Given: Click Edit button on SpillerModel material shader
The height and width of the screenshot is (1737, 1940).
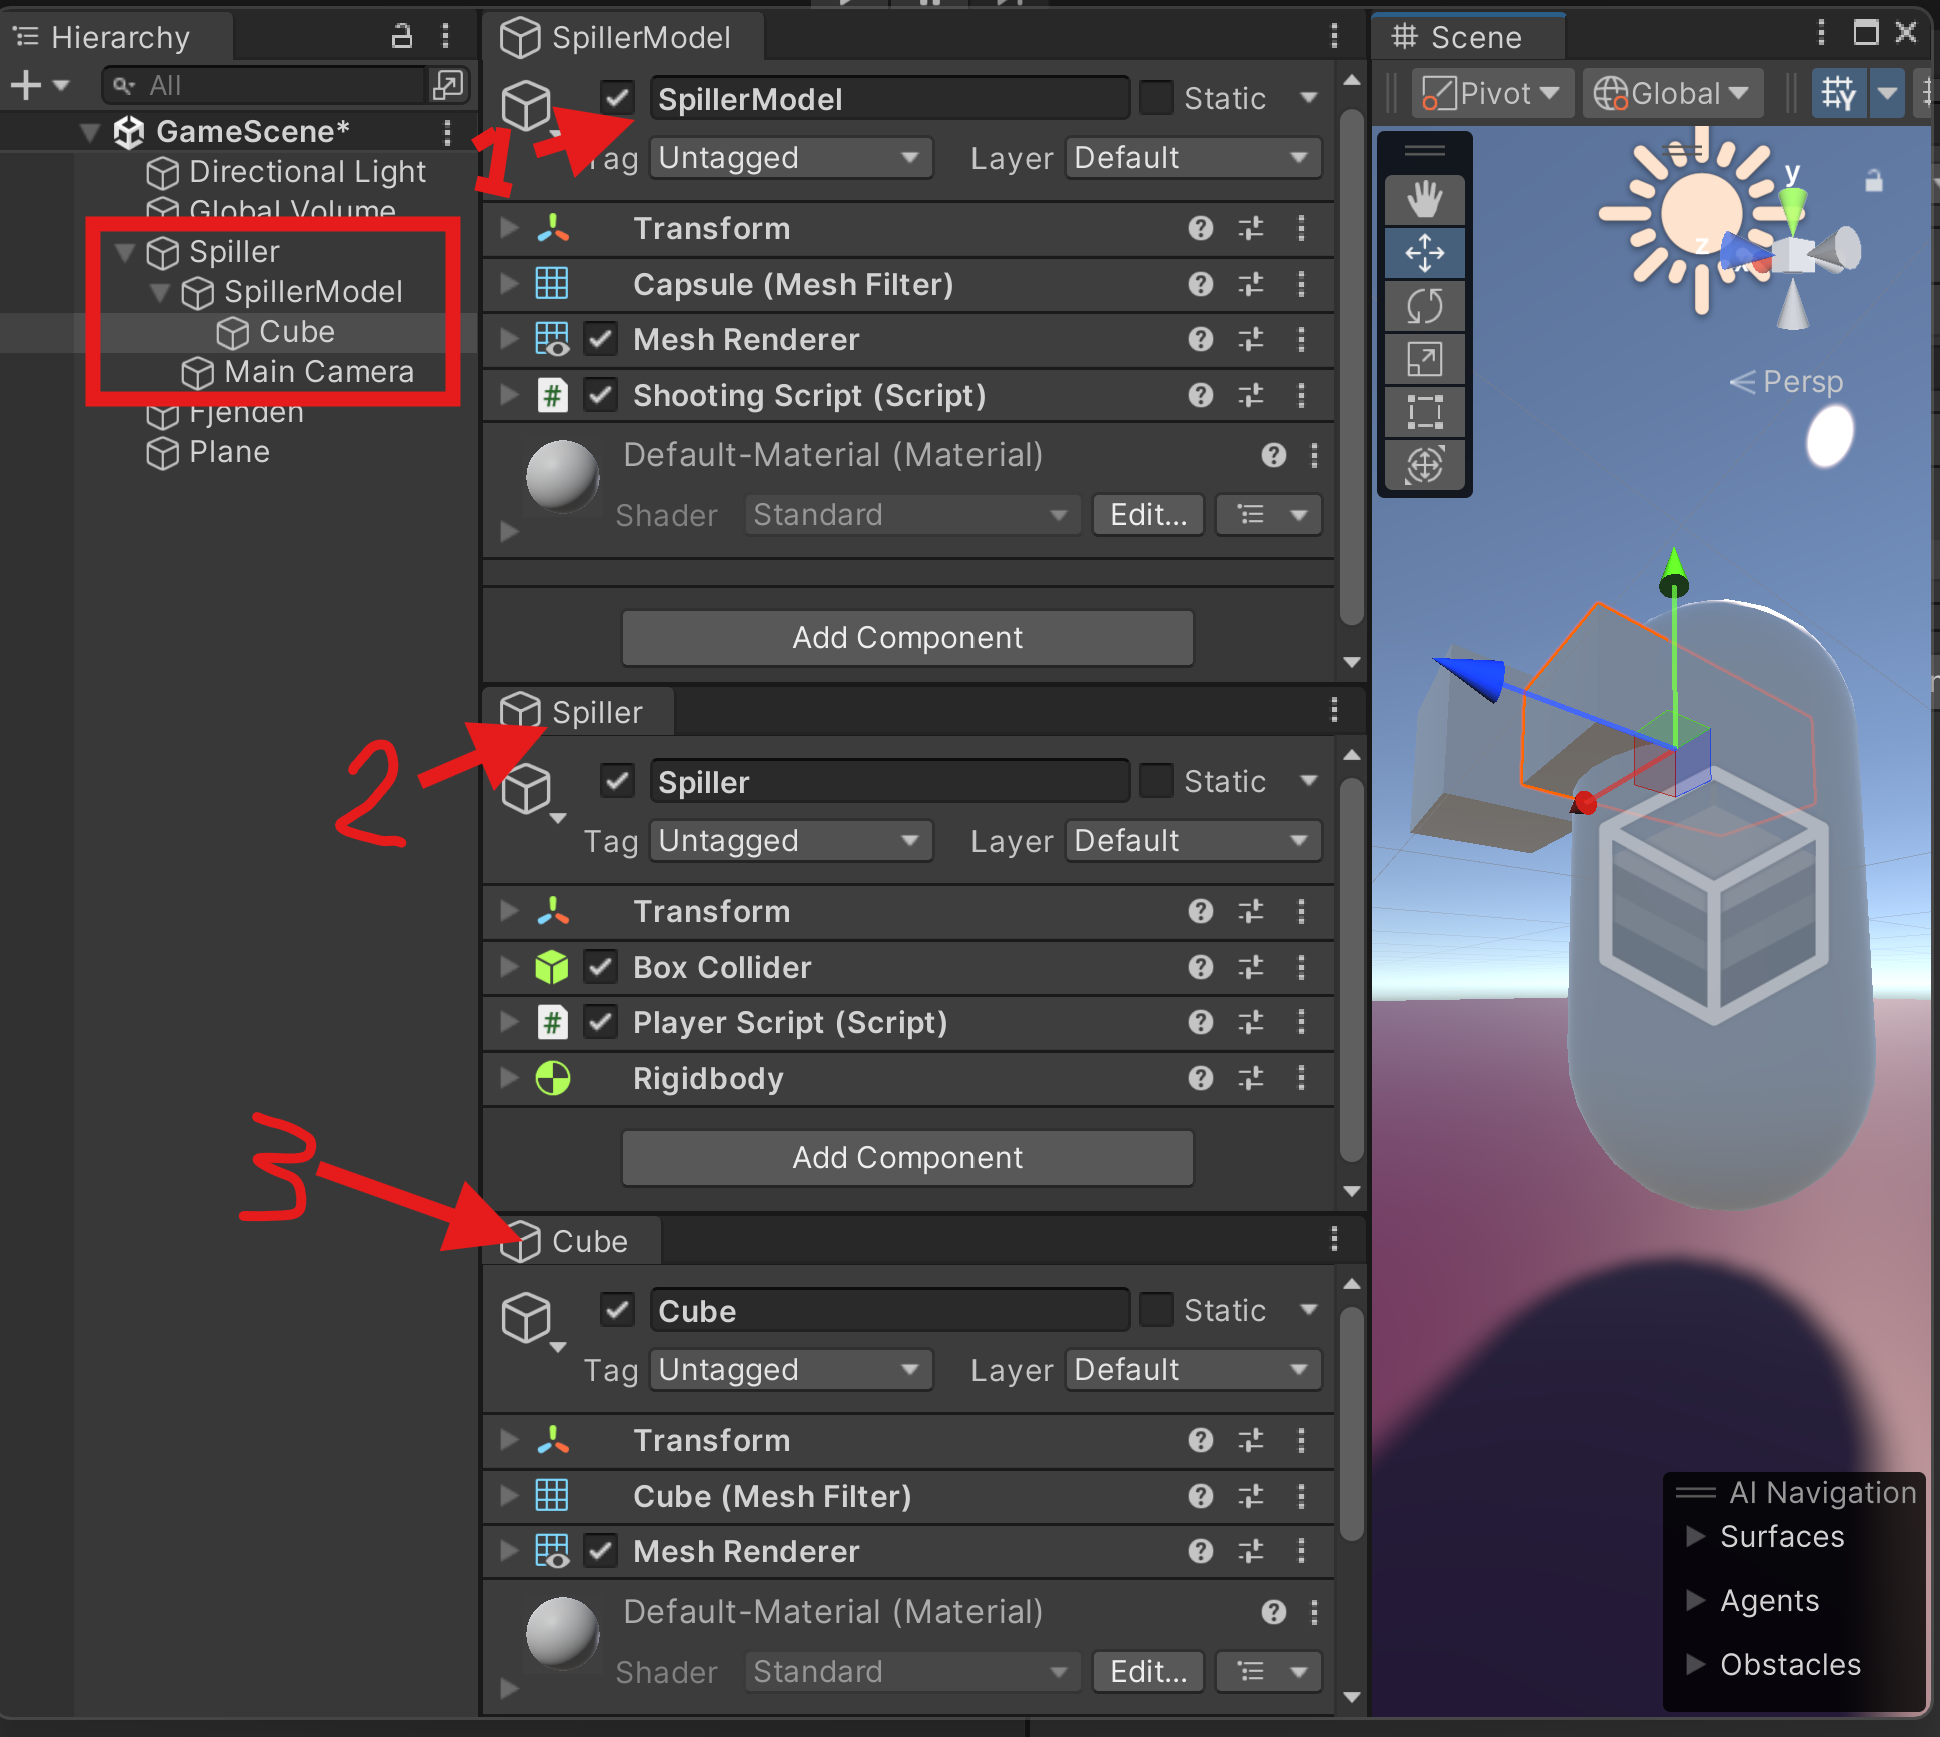Looking at the screenshot, I should [1149, 510].
